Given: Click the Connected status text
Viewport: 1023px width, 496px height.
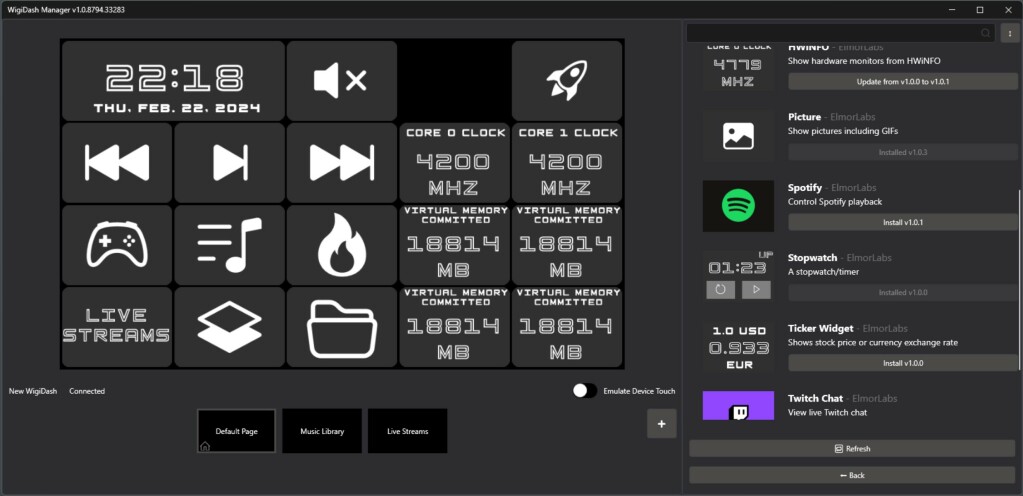Looking at the screenshot, I should click(x=87, y=391).
